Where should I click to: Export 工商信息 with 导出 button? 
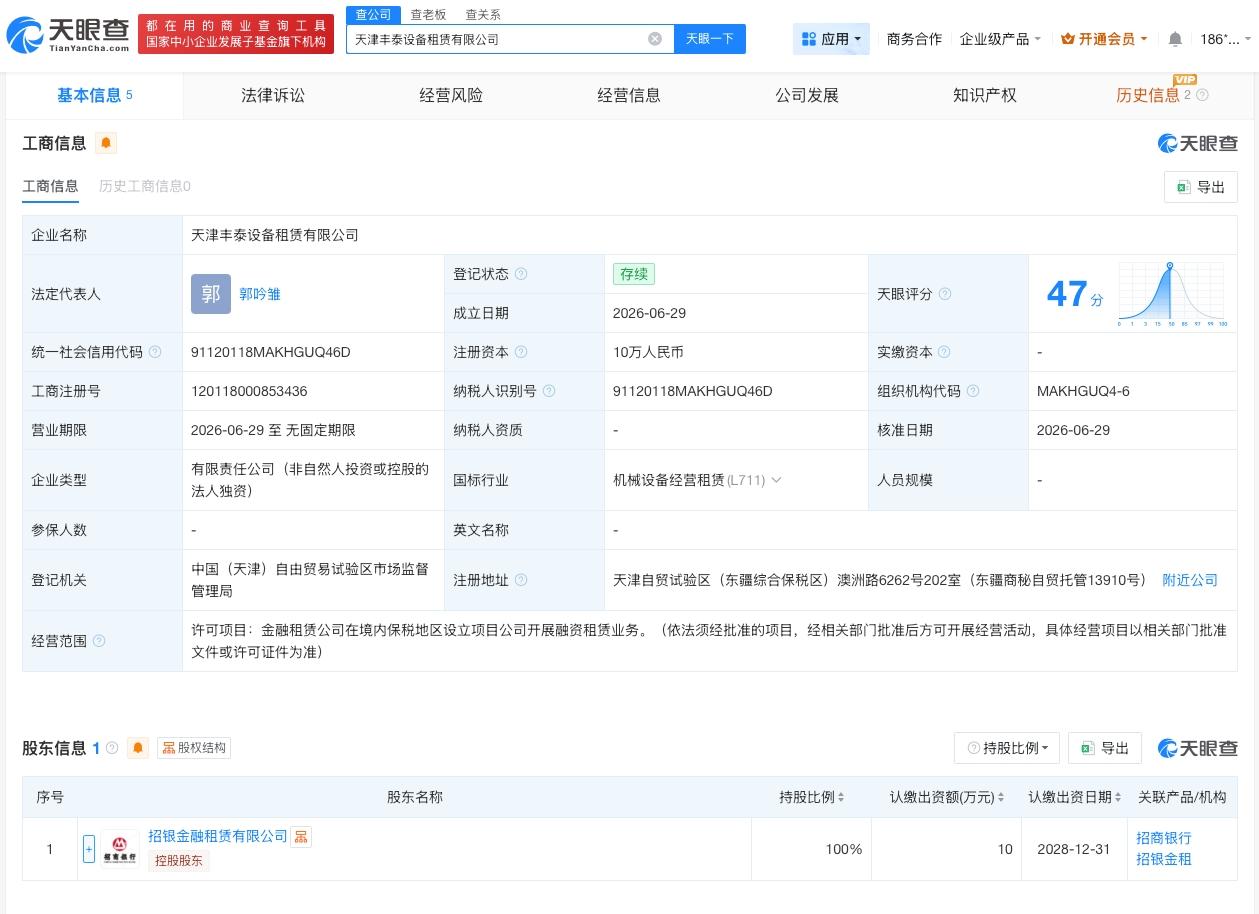coord(1201,187)
